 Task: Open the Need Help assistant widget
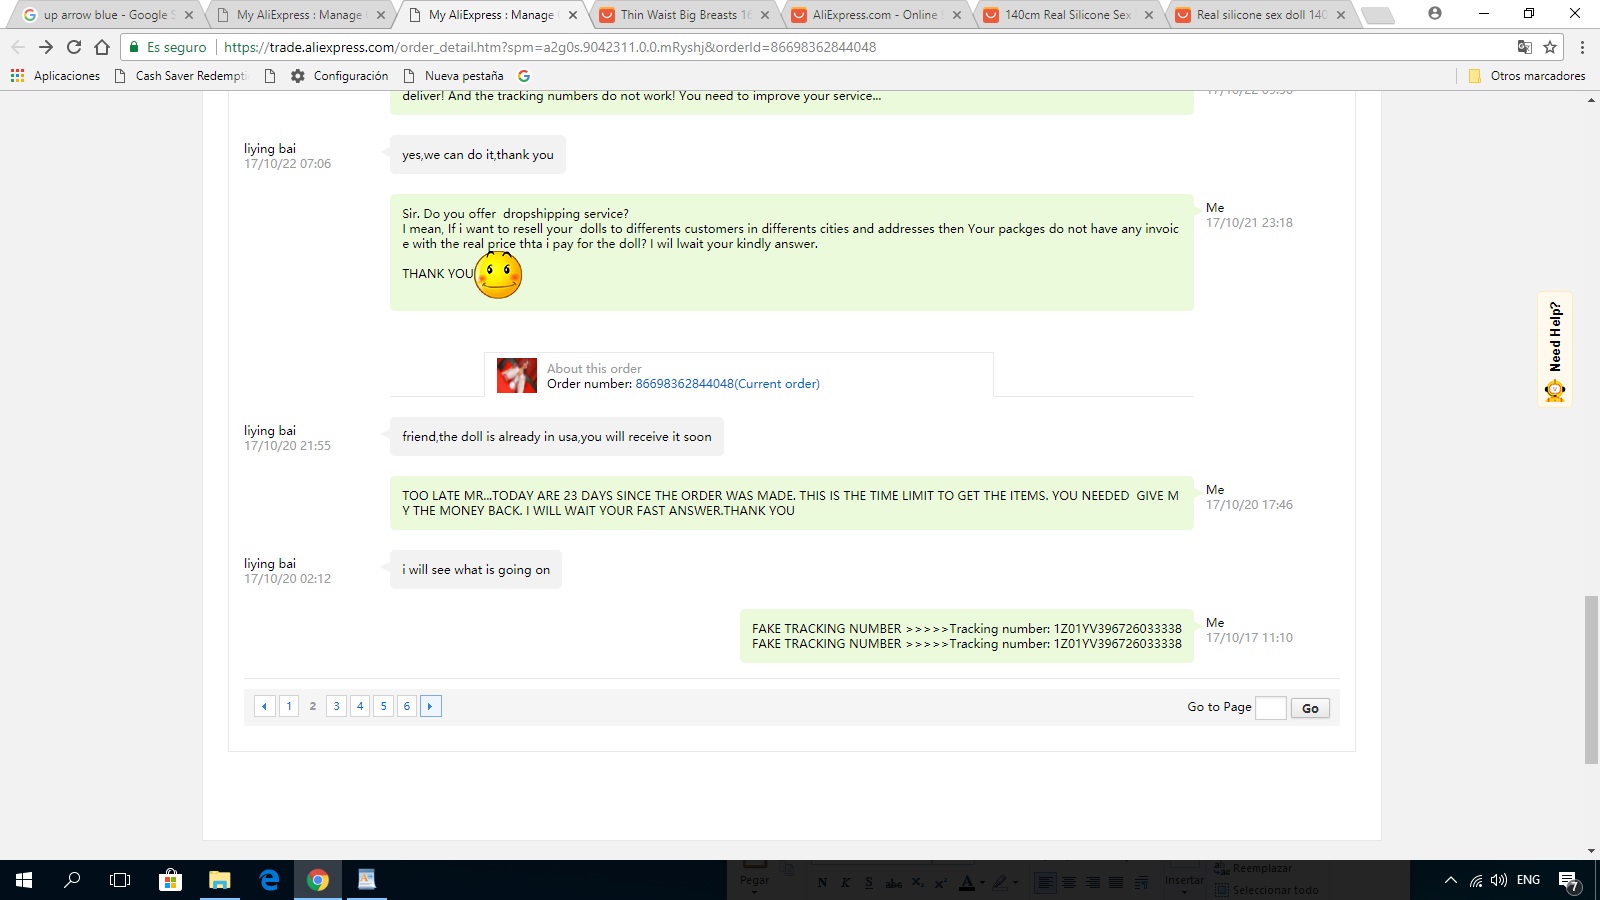[1555, 350]
